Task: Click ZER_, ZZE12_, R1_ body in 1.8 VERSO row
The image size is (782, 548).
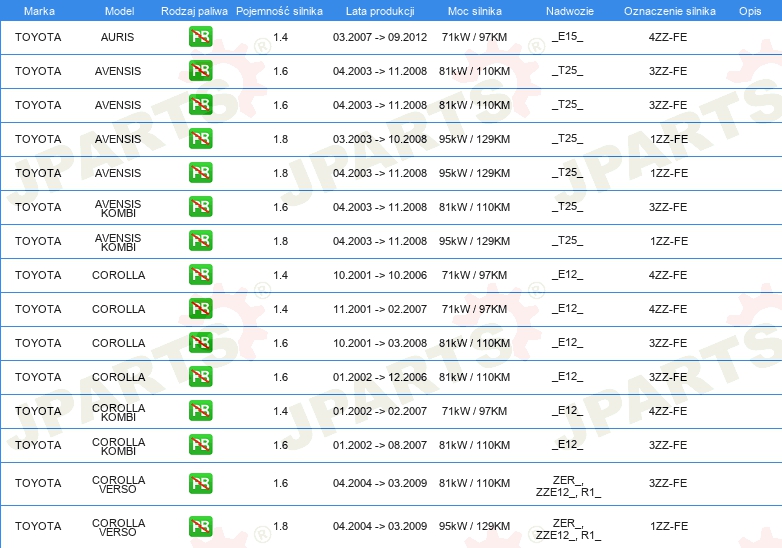Action: point(568,529)
